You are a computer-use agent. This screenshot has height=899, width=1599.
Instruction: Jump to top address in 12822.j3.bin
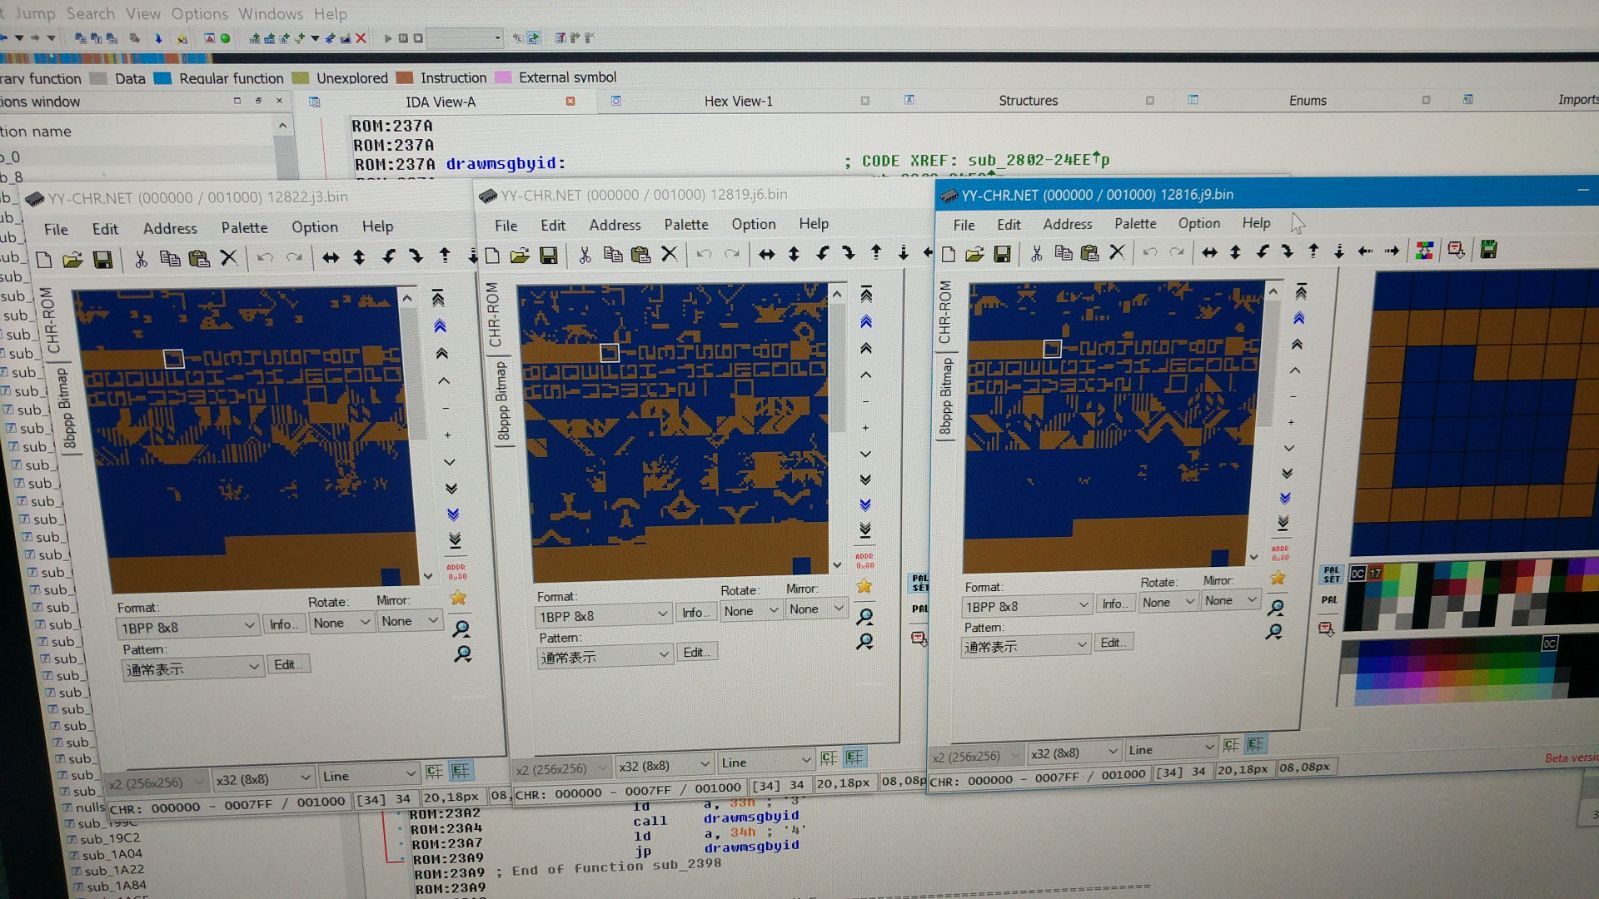[x=438, y=299]
